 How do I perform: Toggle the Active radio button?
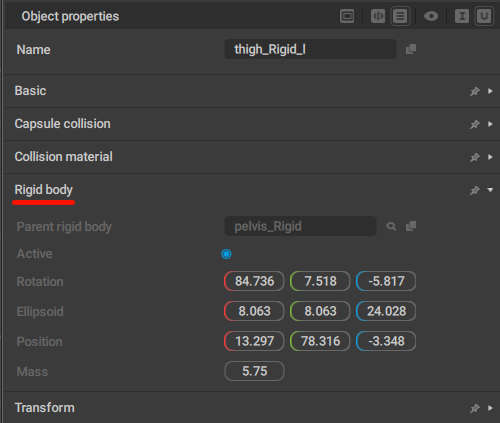226,254
